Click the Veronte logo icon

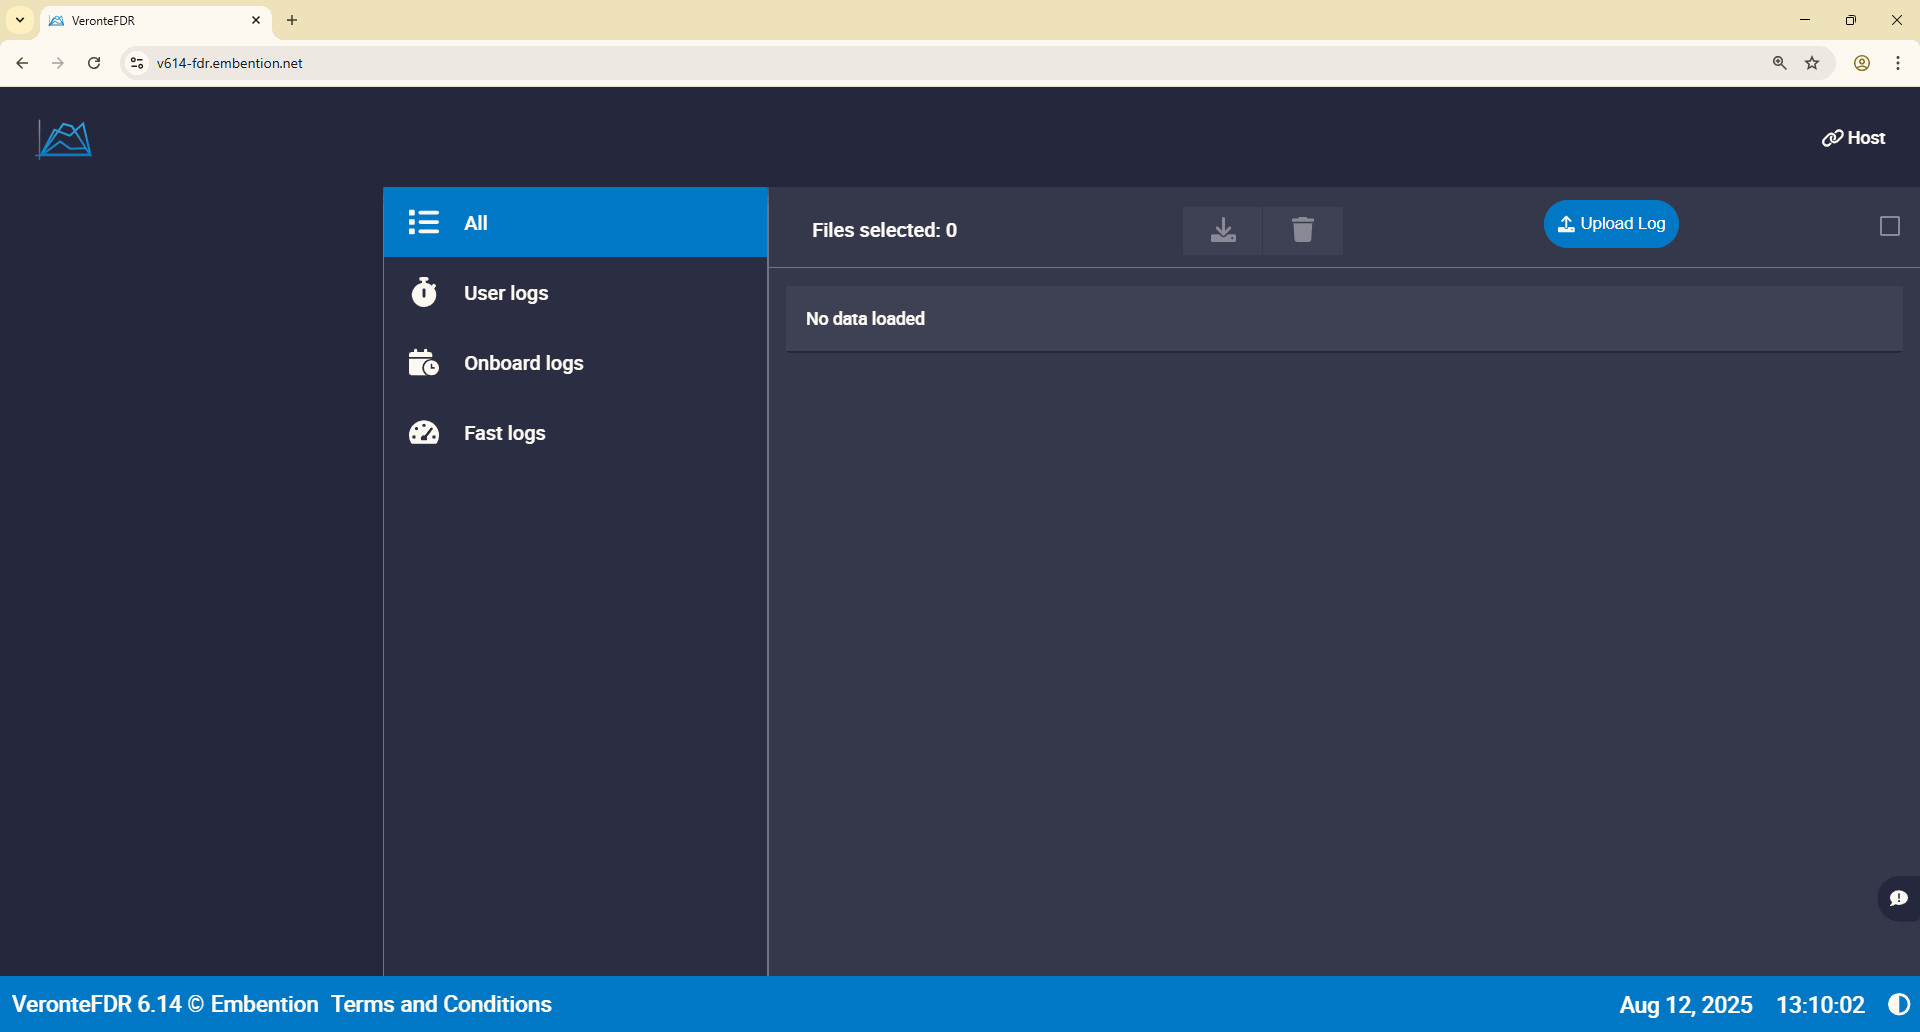(x=64, y=139)
